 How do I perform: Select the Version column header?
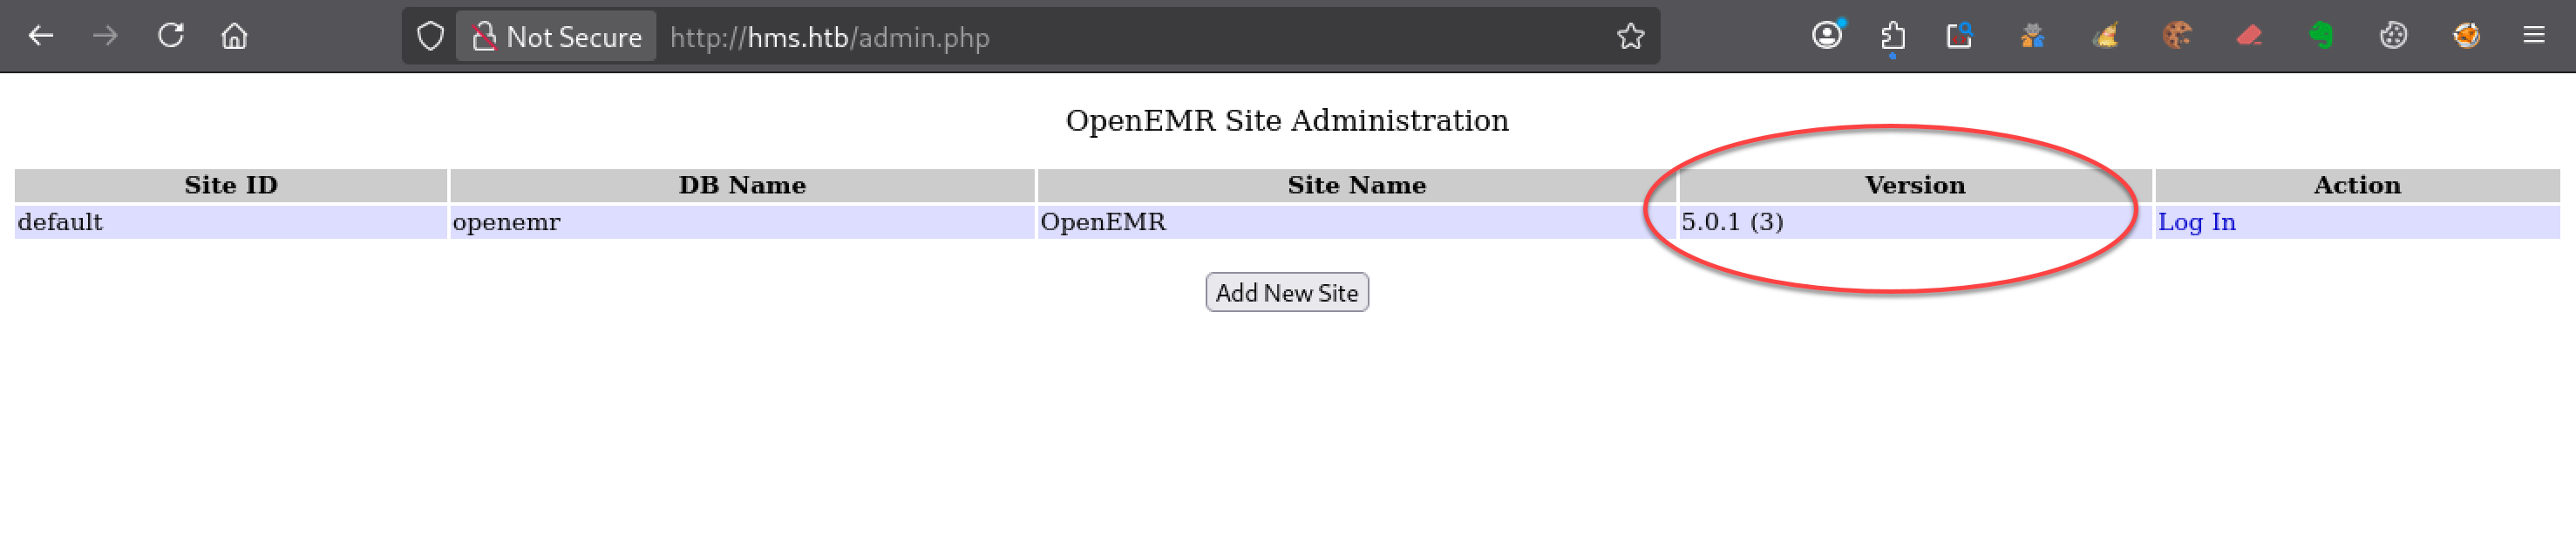click(1915, 185)
